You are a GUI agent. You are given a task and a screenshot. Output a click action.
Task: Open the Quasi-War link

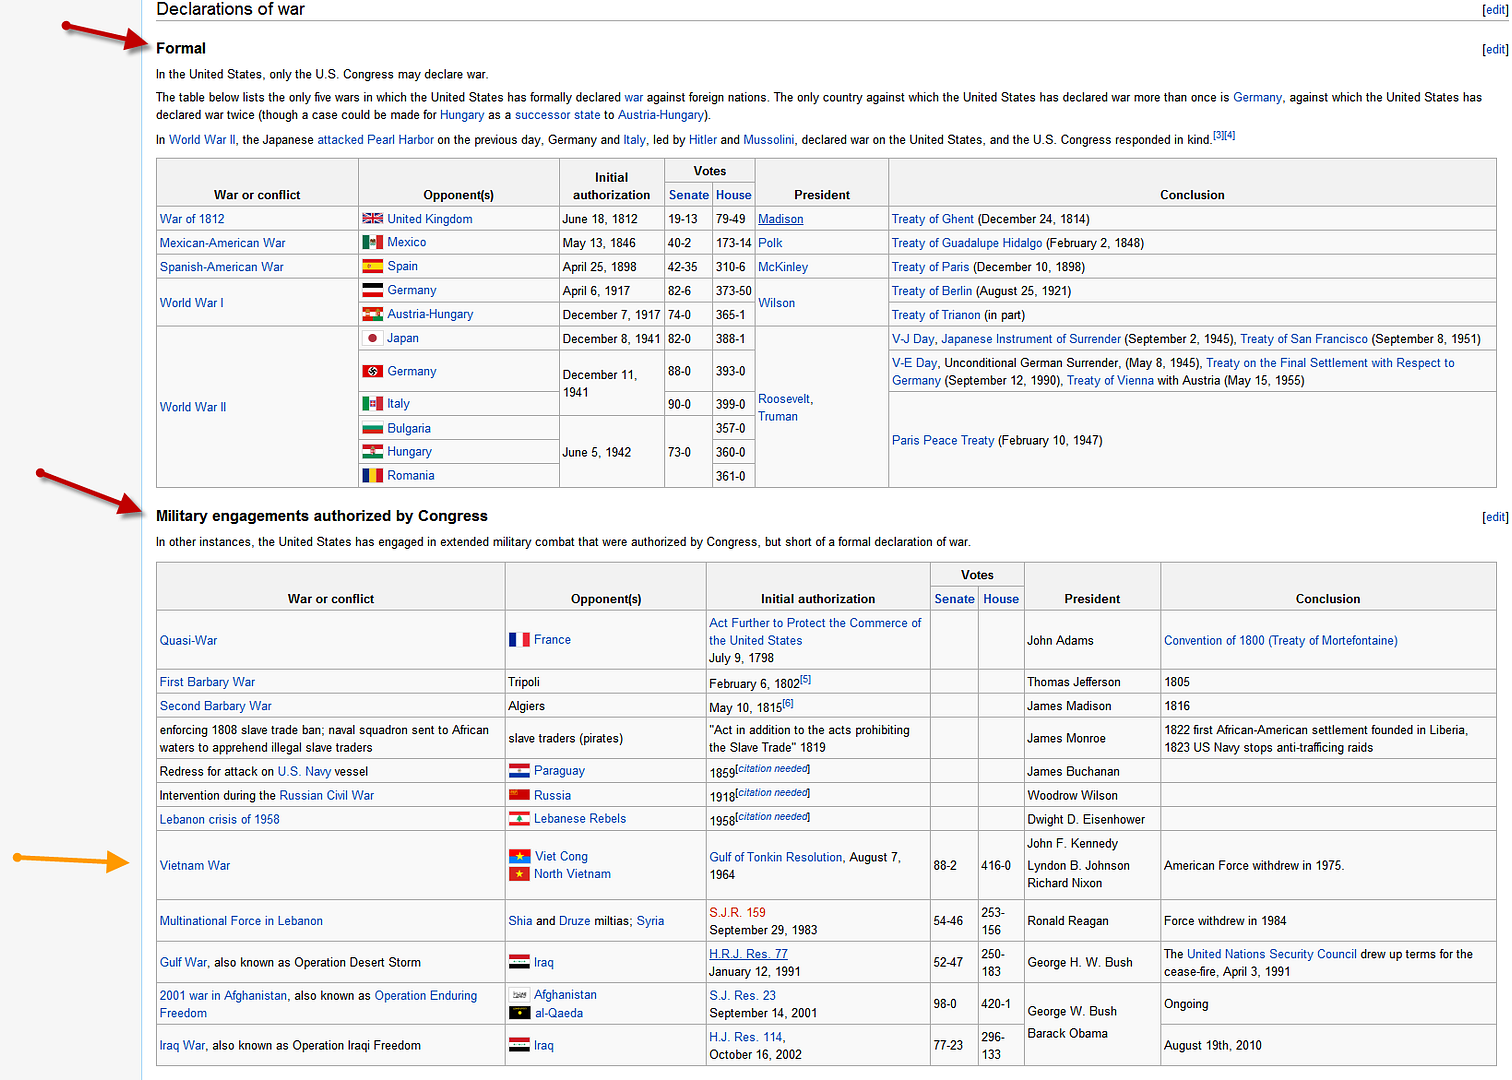click(188, 641)
